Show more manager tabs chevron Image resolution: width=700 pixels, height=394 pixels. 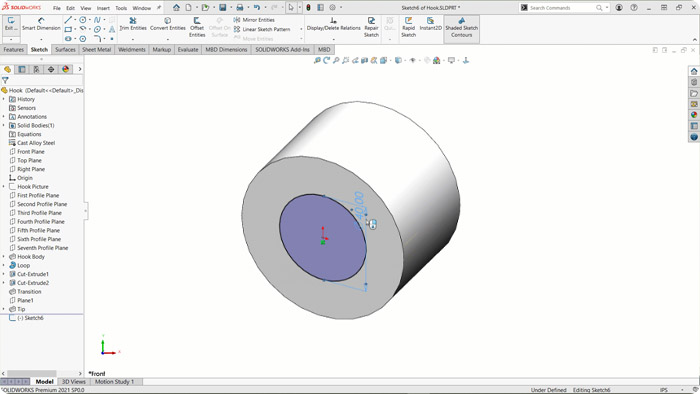(x=79, y=69)
